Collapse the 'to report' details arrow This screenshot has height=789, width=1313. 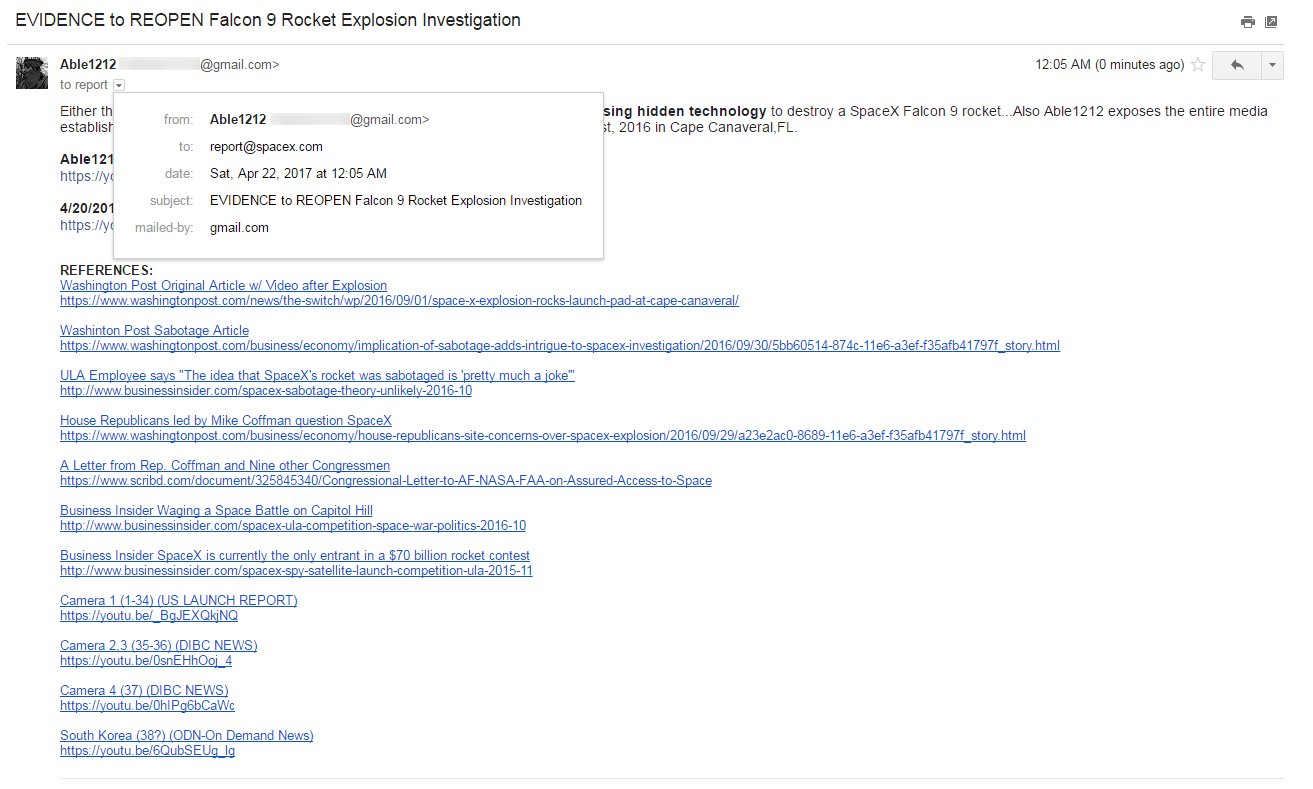(x=119, y=86)
